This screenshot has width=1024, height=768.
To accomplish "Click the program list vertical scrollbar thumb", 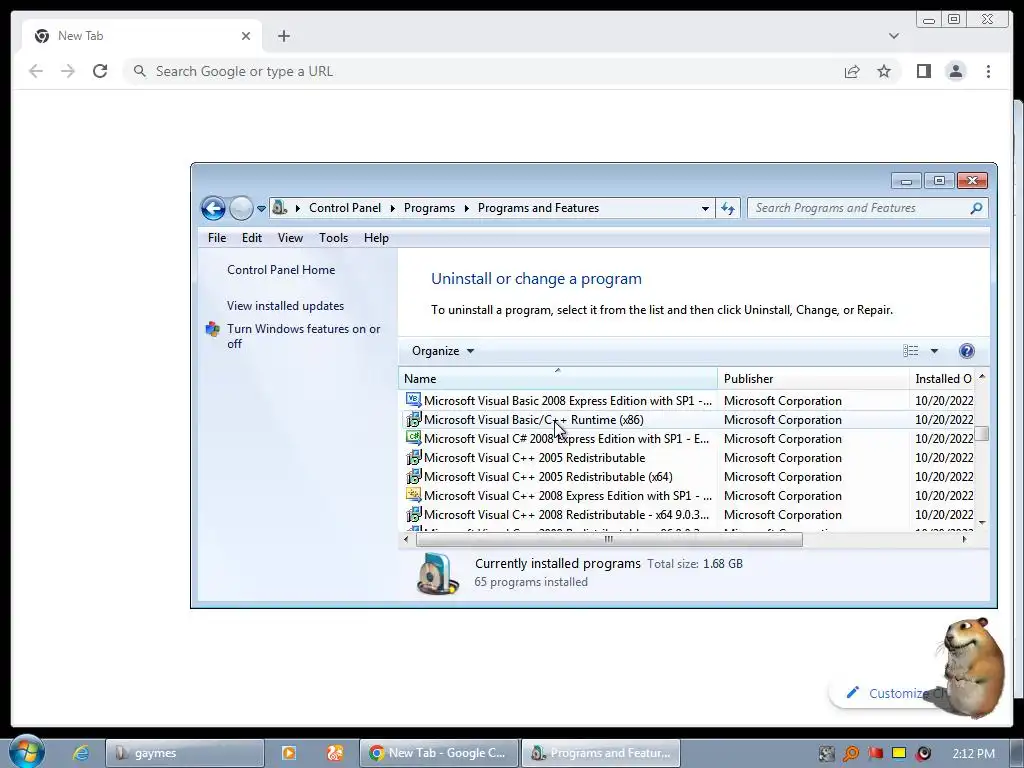I will pos(982,434).
